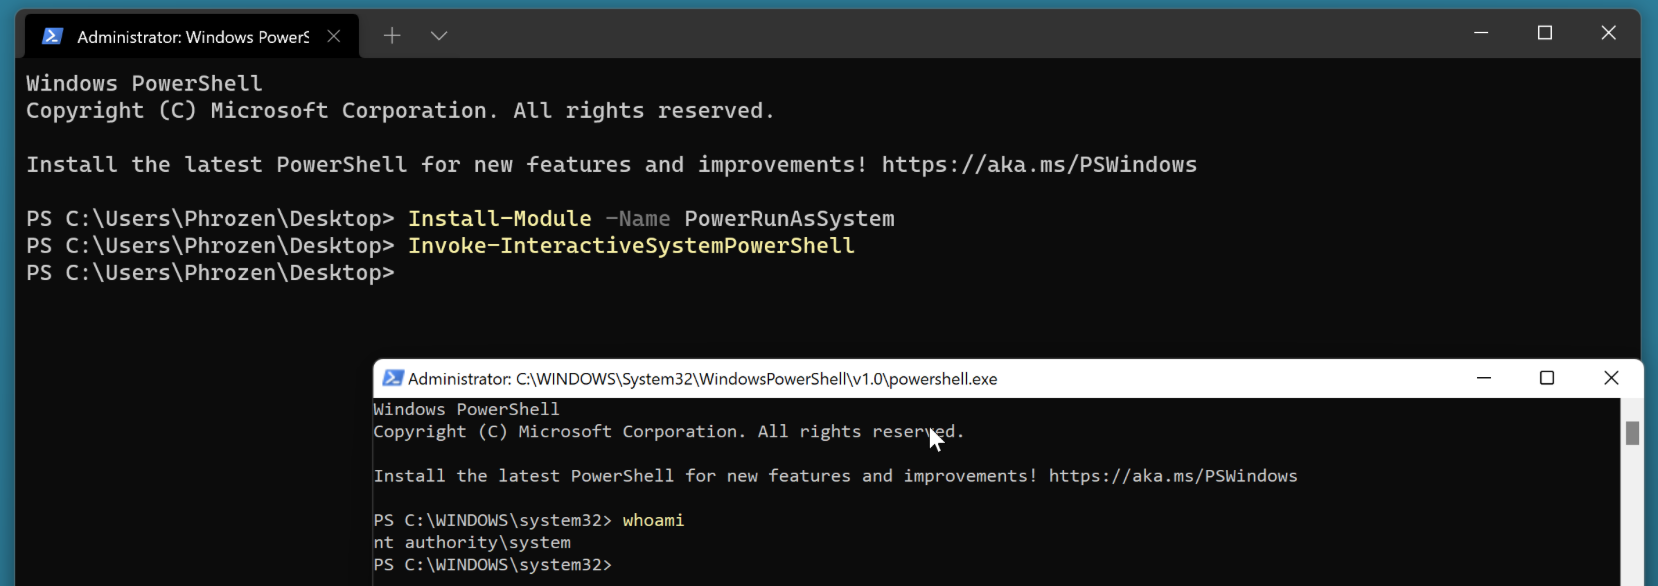Click the -Name parameter text
The width and height of the screenshot is (1658, 586).
pyautogui.click(x=638, y=219)
